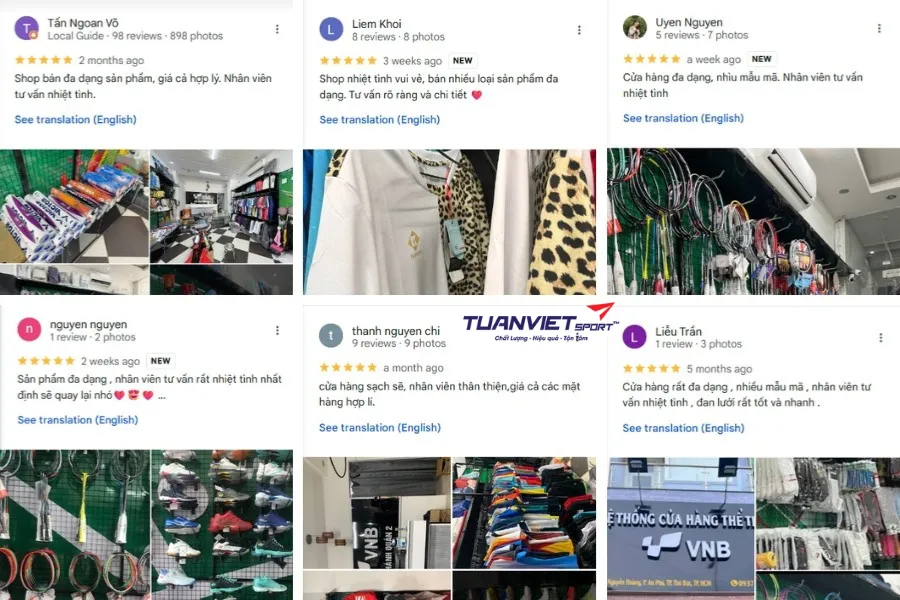
Task: View the shoe wall display photo
Action: point(222,525)
